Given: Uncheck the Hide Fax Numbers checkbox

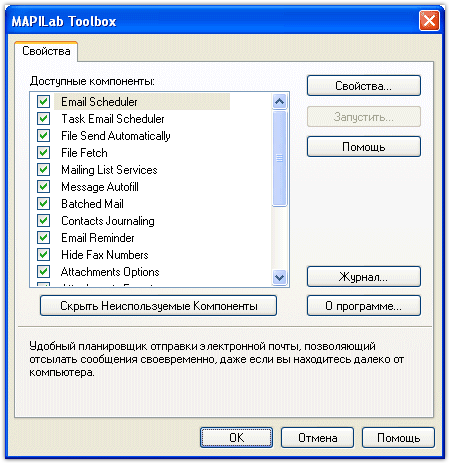Looking at the screenshot, I should [x=43, y=254].
